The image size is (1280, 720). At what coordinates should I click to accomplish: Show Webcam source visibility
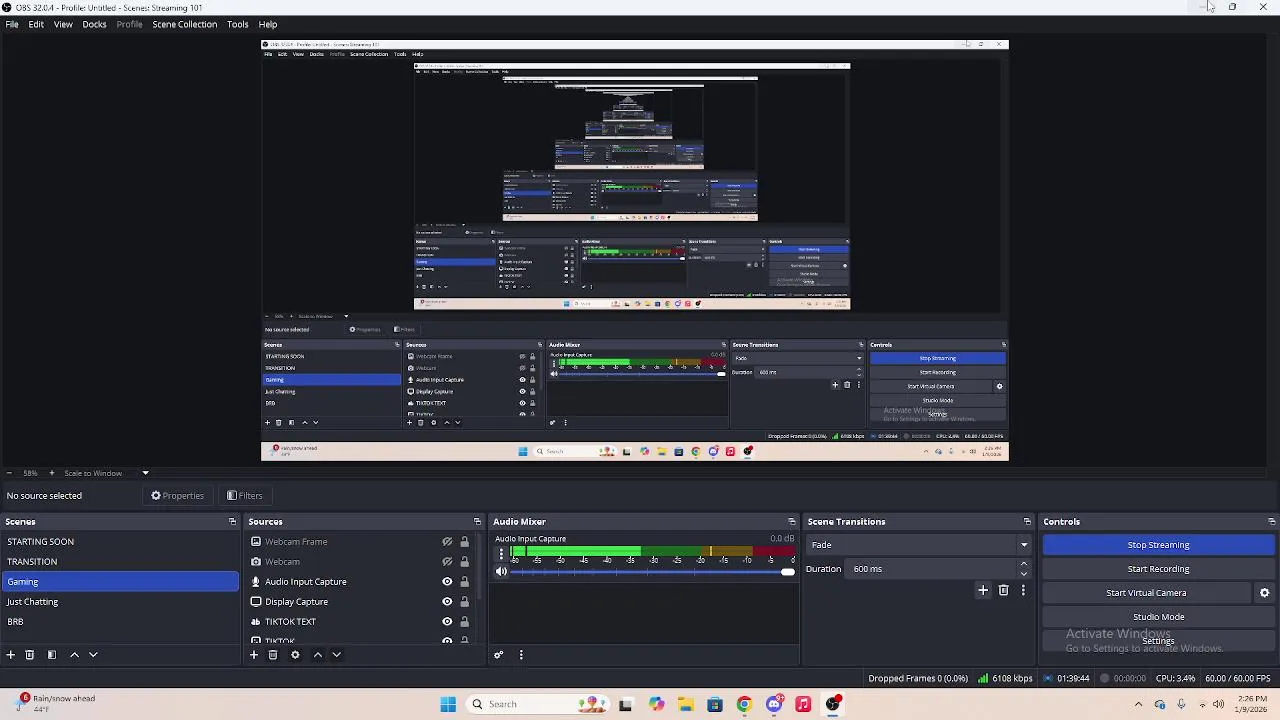click(447, 562)
